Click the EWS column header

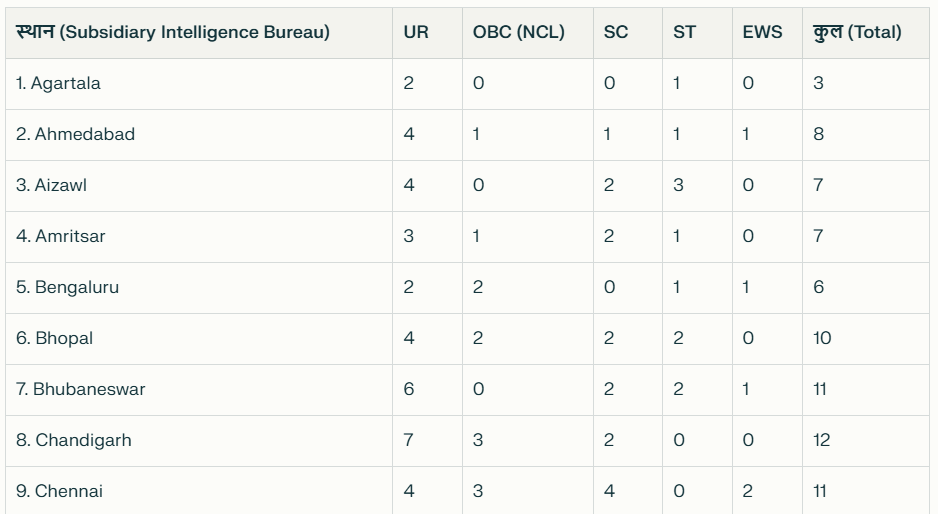pos(762,32)
